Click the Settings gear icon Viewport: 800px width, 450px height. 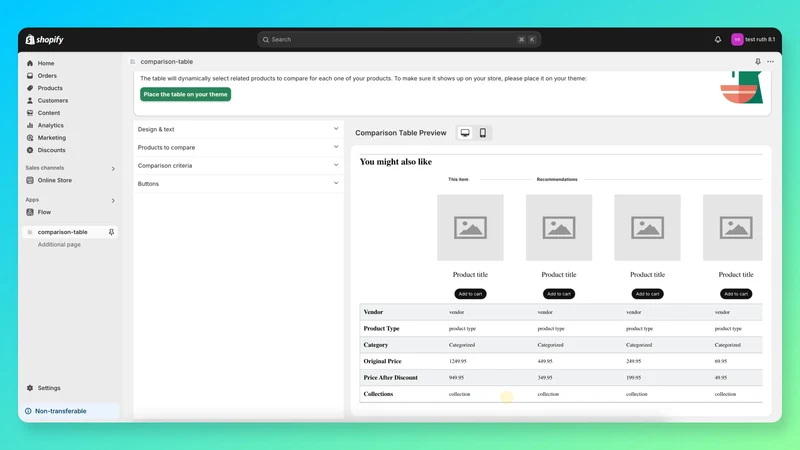coord(30,388)
